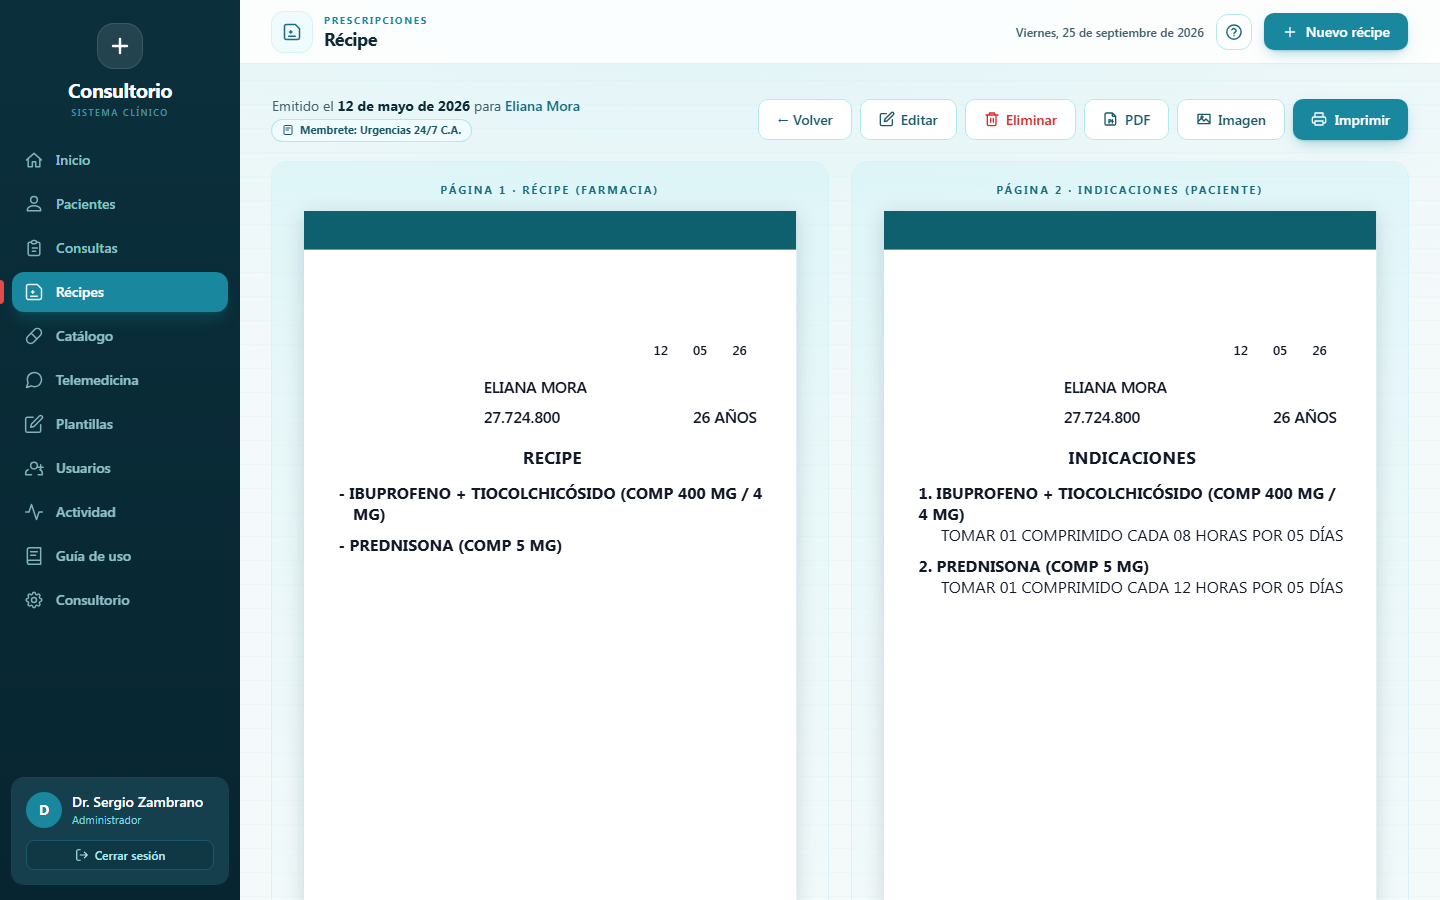Open Consultas in the sidebar
Viewport: 1440px width, 900px height.
120,248
